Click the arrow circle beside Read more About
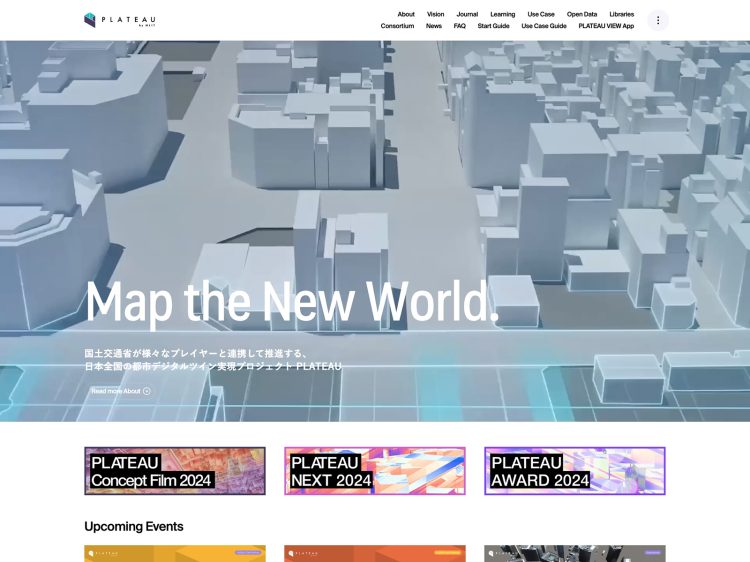750x562 pixels. pyautogui.click(x=147, y=391)
